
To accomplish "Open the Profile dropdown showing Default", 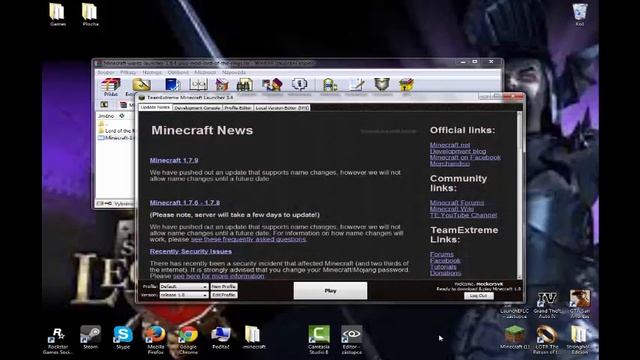I will tap(184, 287).
